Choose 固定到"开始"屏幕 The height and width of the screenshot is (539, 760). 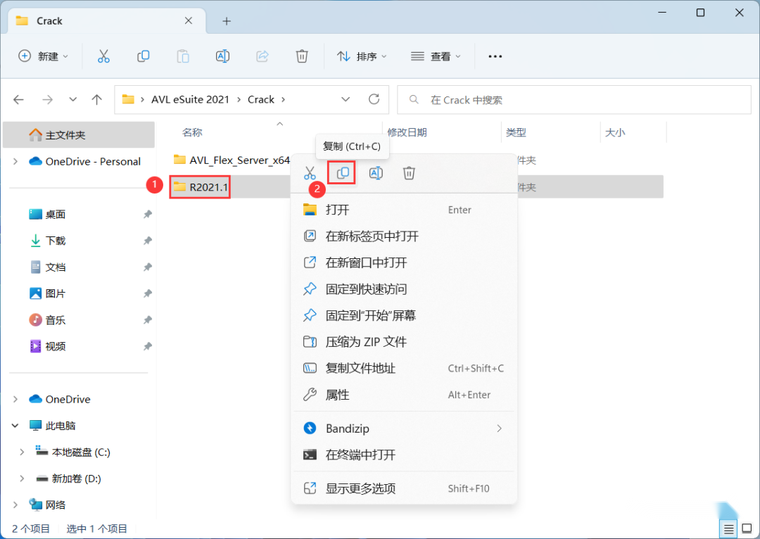coord(404,316)
